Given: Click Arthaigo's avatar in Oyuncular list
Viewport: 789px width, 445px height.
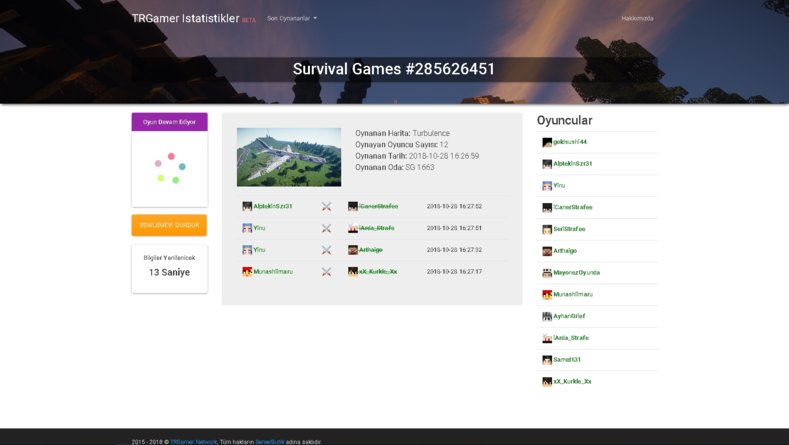Looking at the screenshot, I should pyautogui.click(x=547, y=251).
